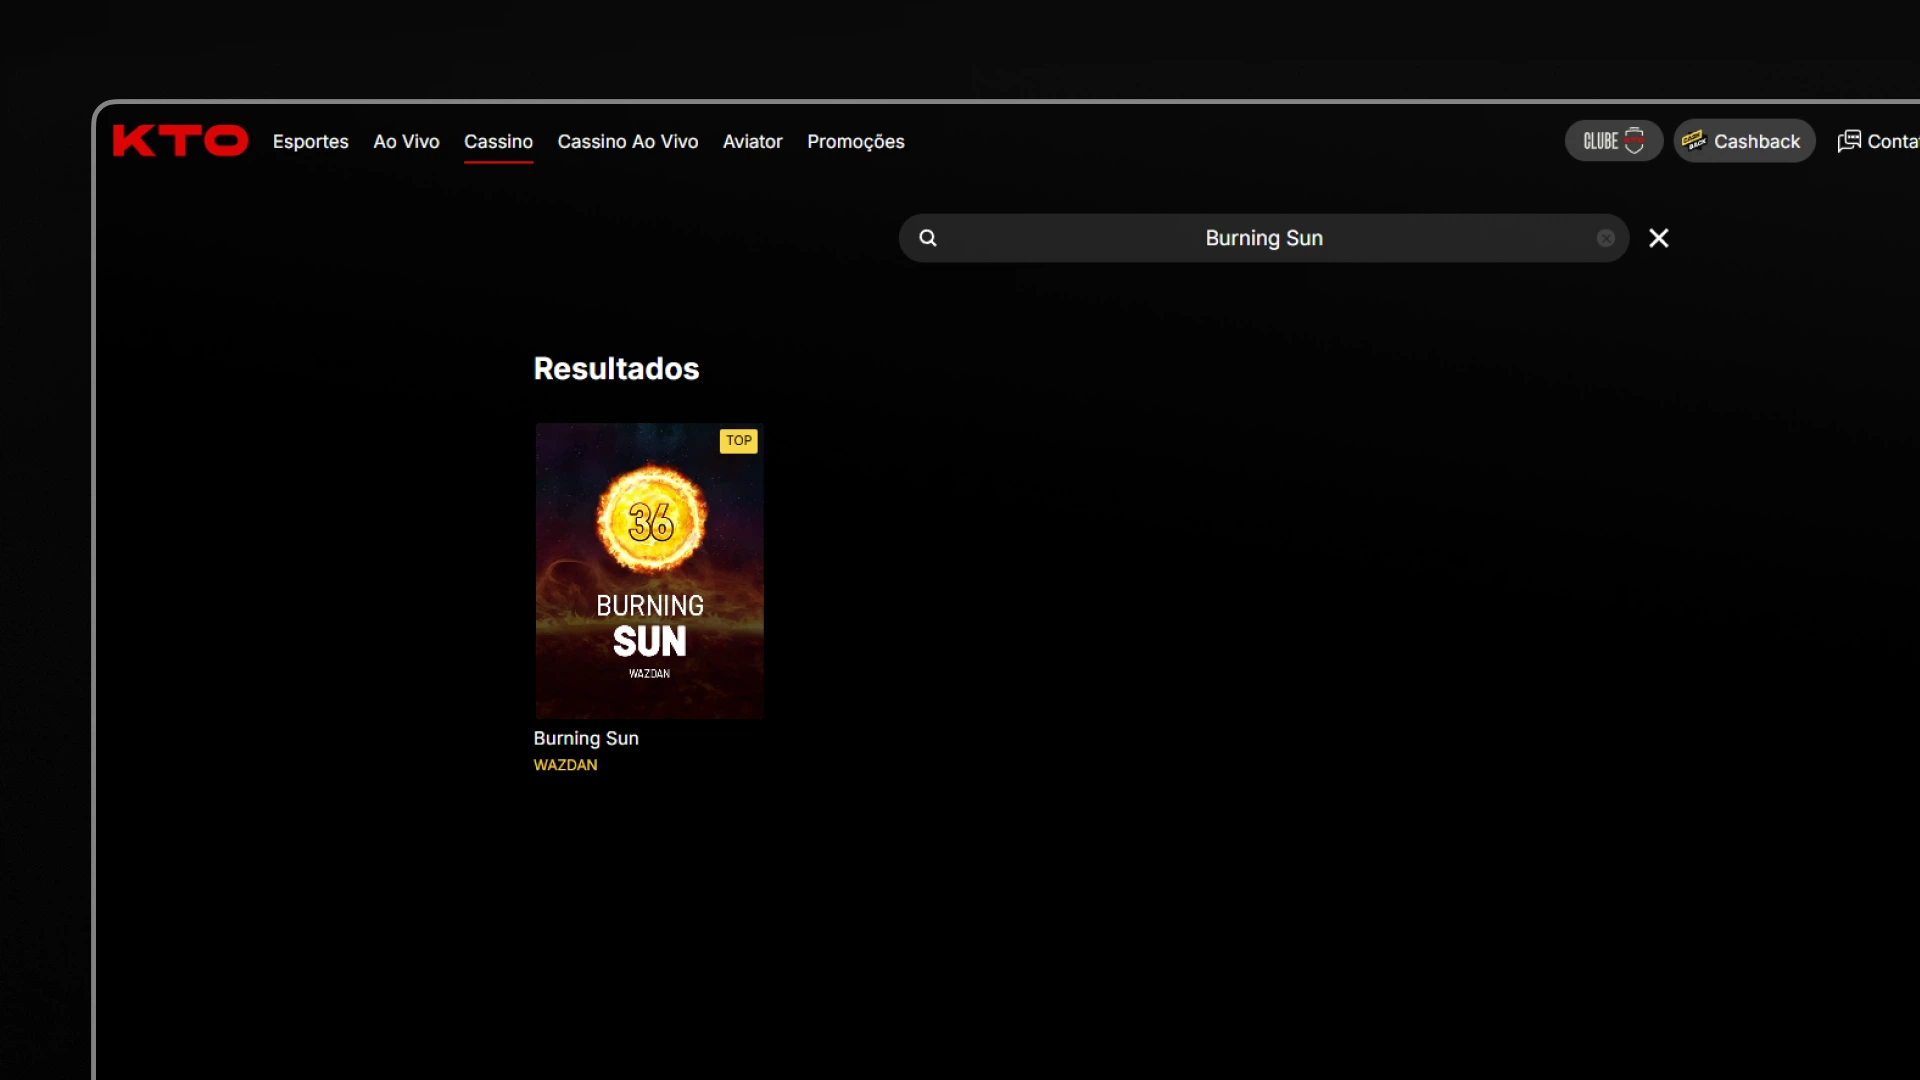The width and height of the screenshot is (1920, 1080).
Task: Focus the Burning Sun search field
Action: 1263,238
